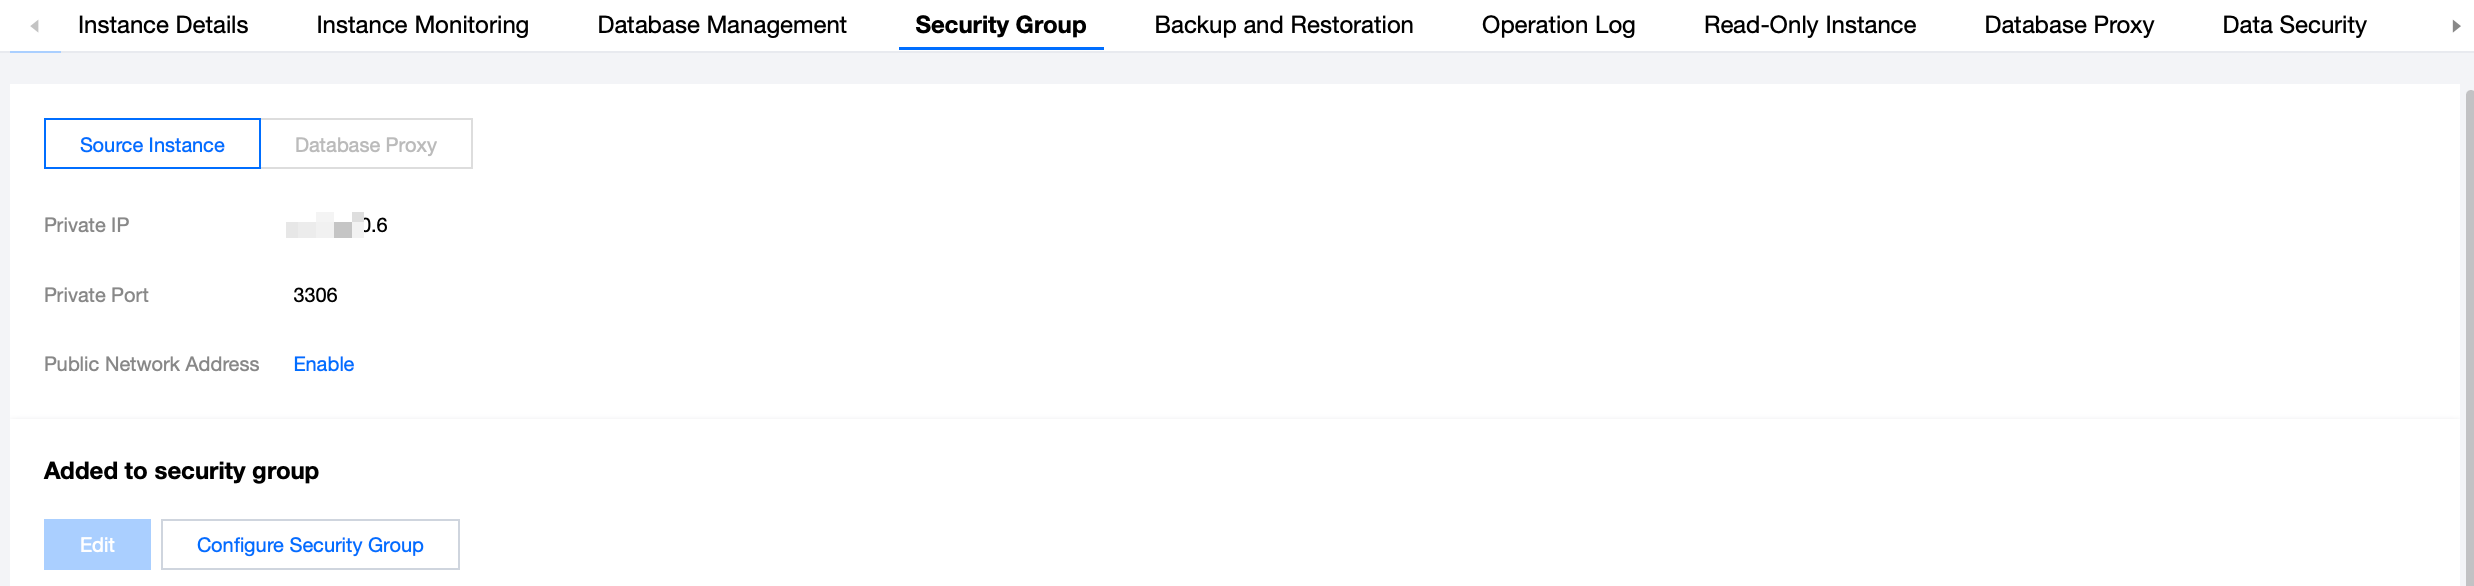Screen dimensions: 2474x586
Task: Click the masked Private IP value
Action: (x=336, y=226)
